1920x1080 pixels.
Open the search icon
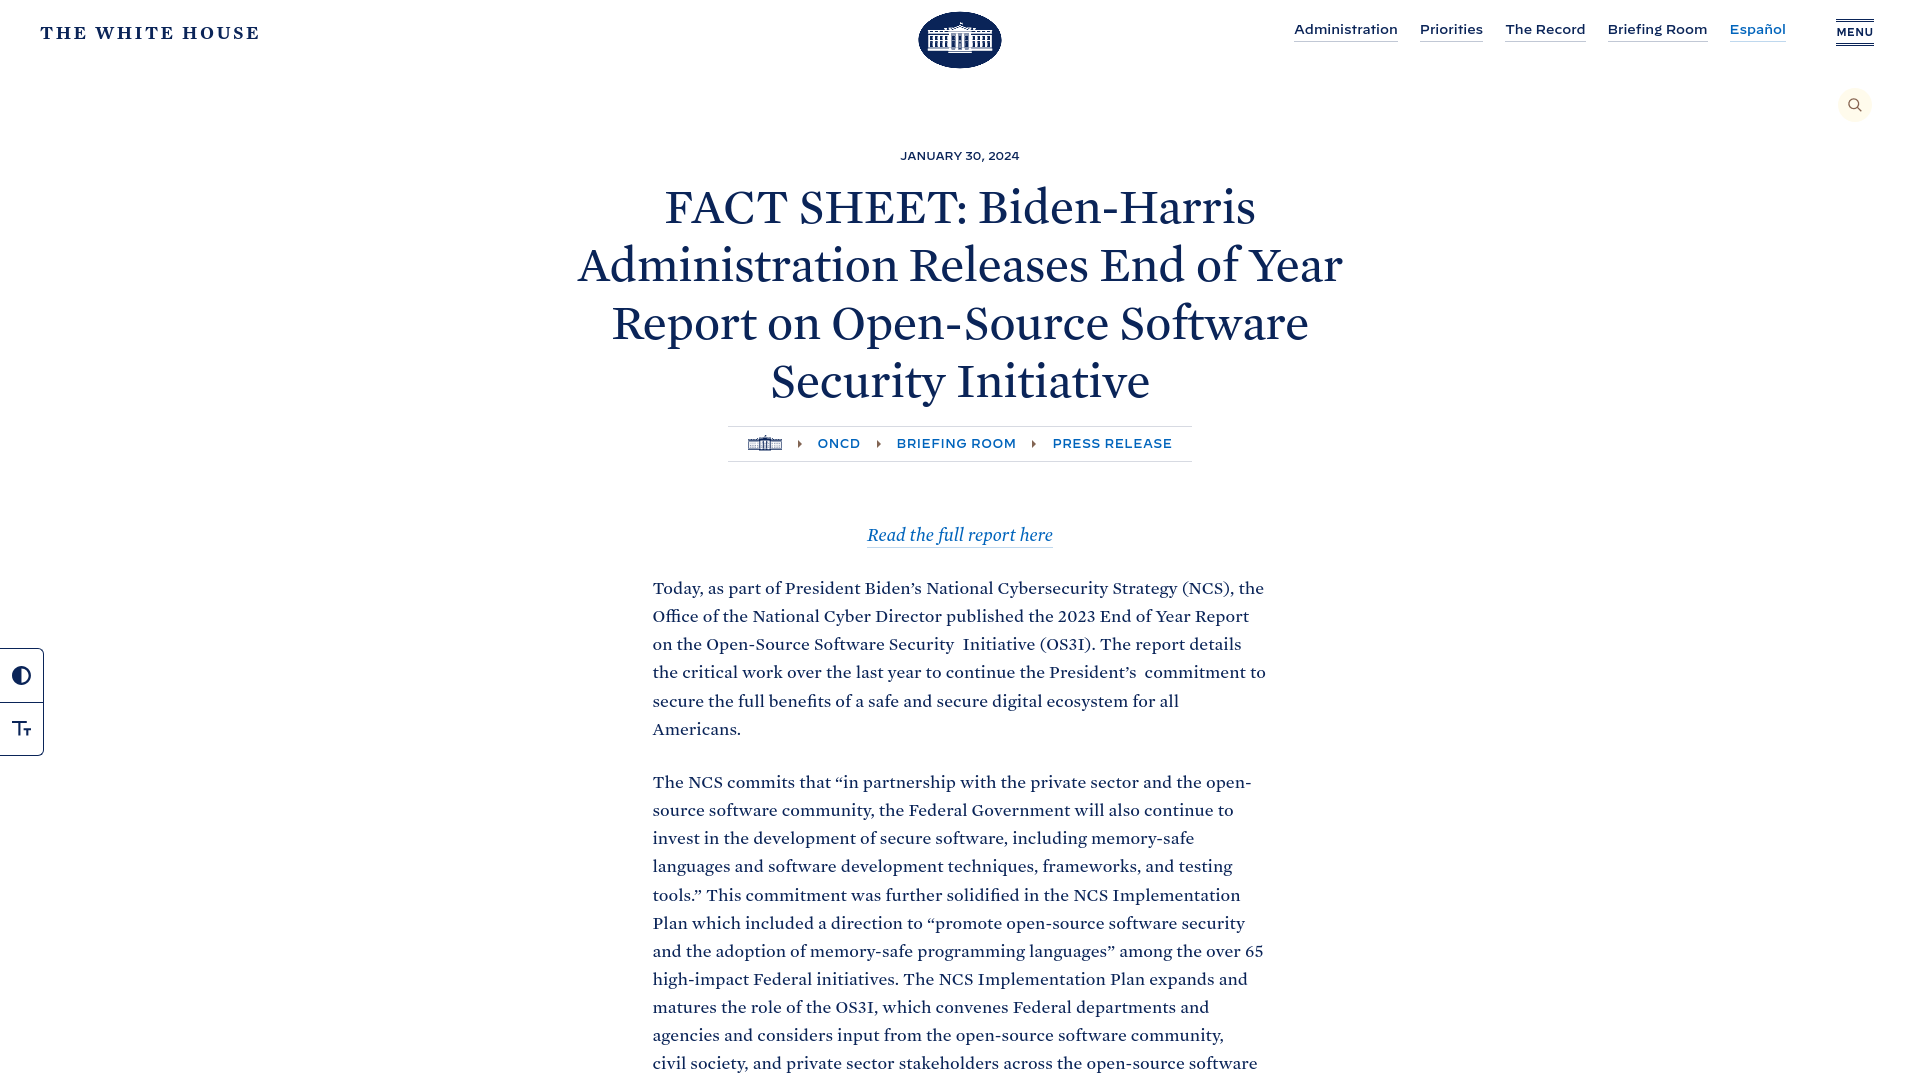pos(1854,104)
